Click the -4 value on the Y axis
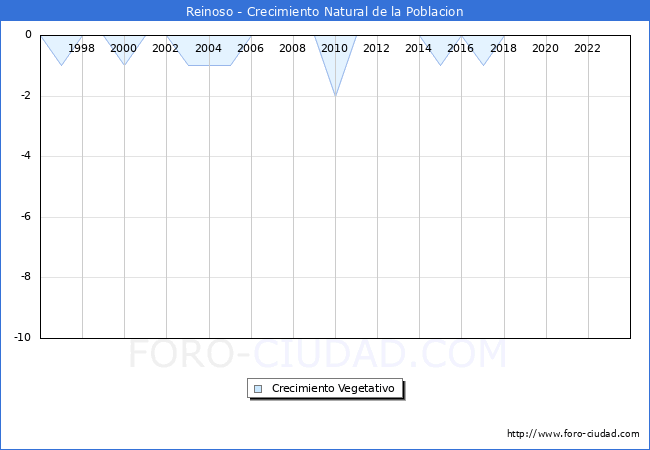 [26, 155]
